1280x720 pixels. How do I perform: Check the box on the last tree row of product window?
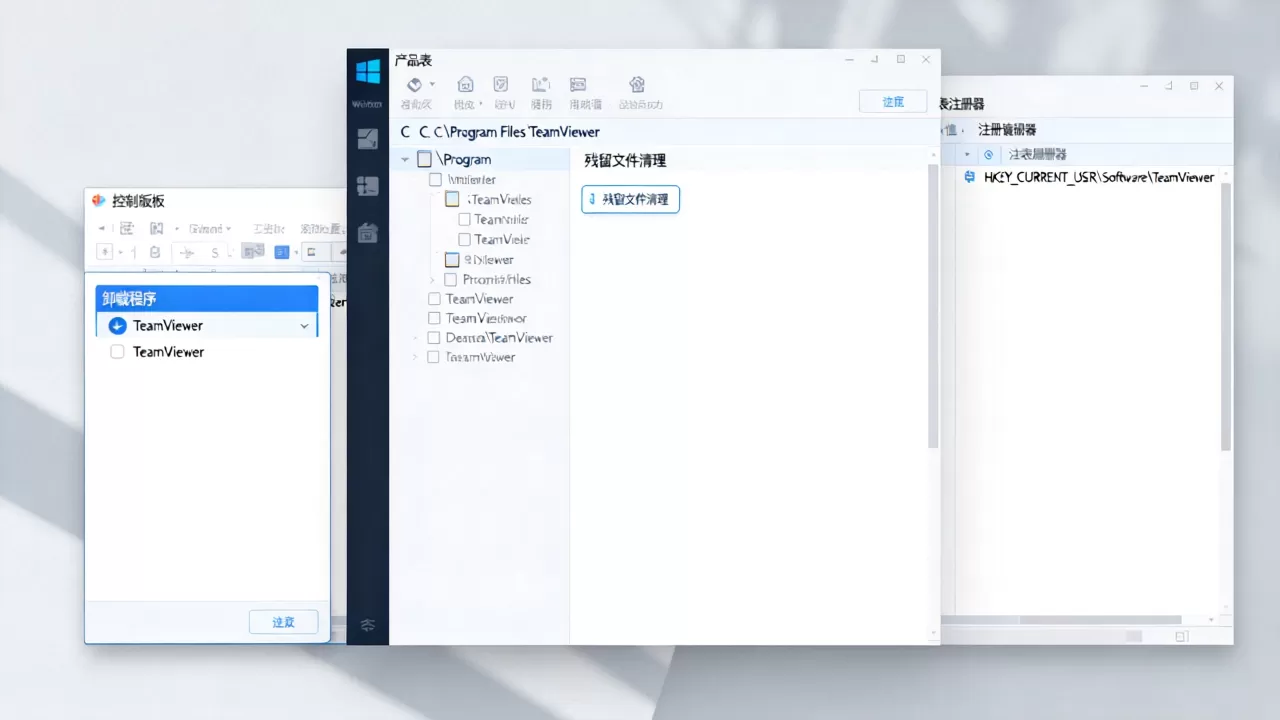coord(434,357)
